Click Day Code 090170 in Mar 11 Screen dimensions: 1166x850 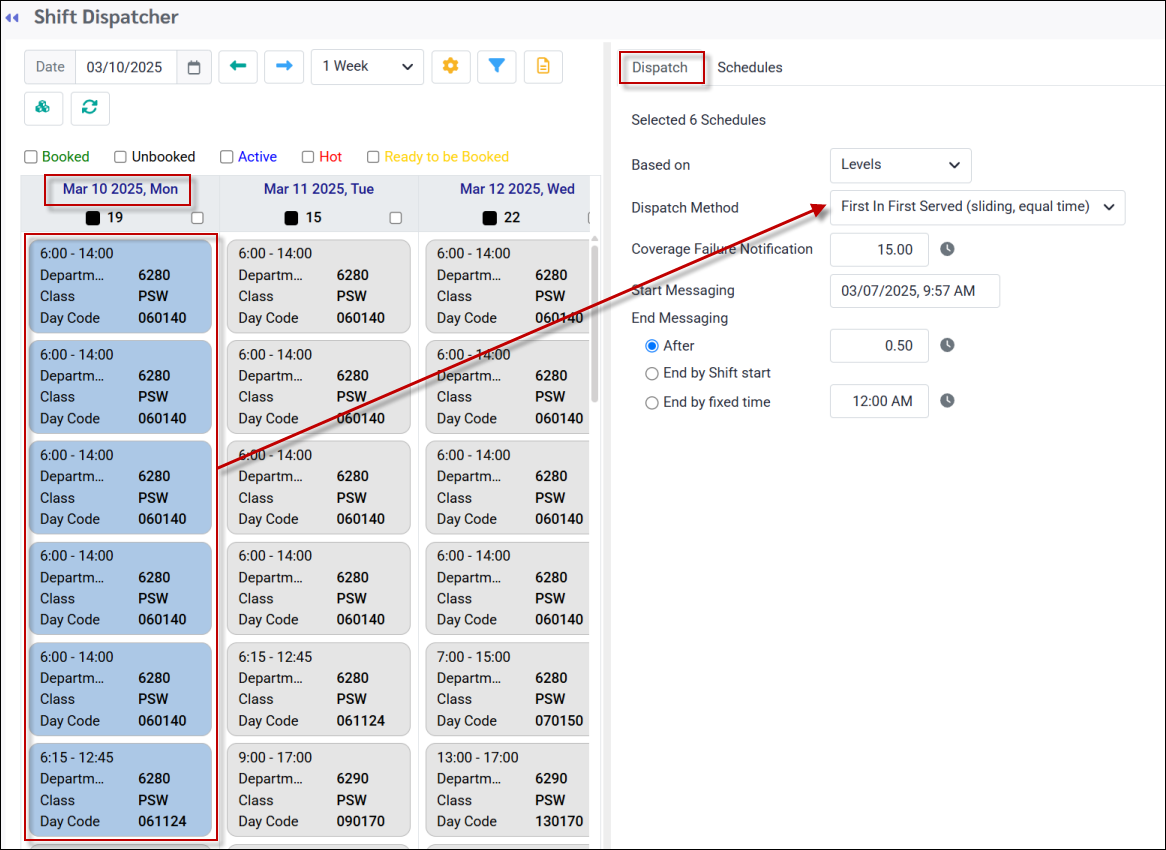click(x=361, y=822)
